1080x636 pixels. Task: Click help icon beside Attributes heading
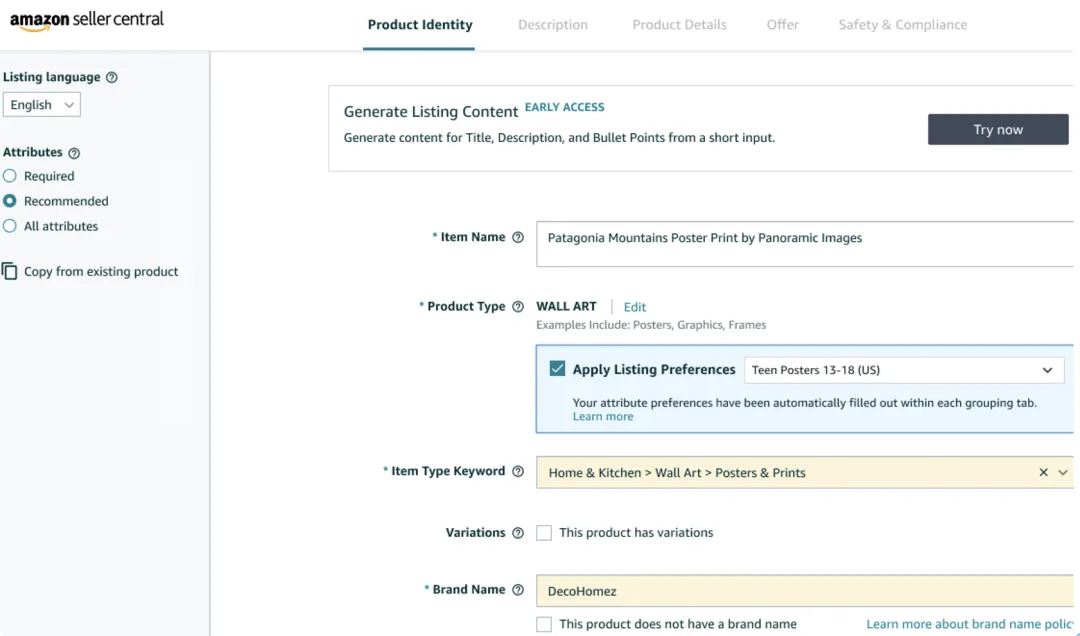coord(74,153)
